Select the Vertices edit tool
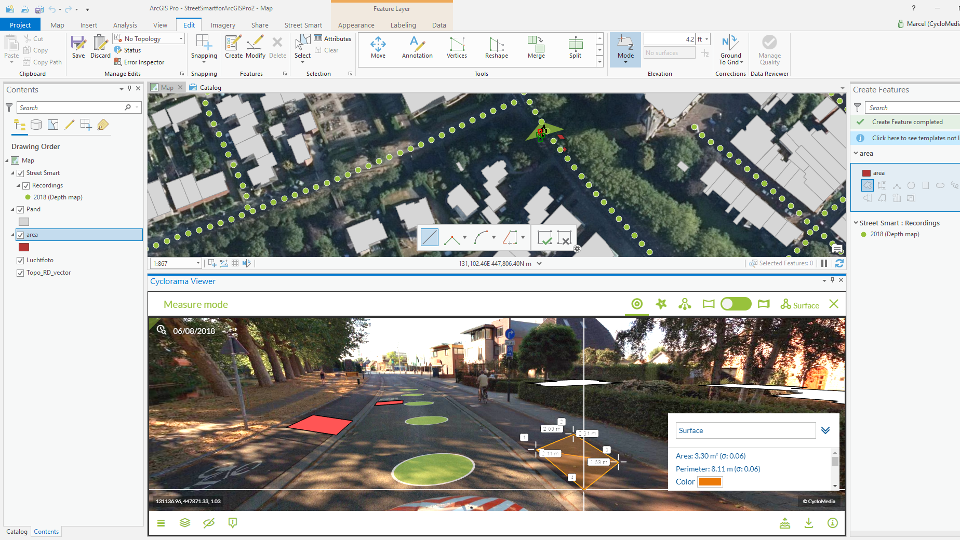Screen dimensions: 960x540 [x=457, y=47]
